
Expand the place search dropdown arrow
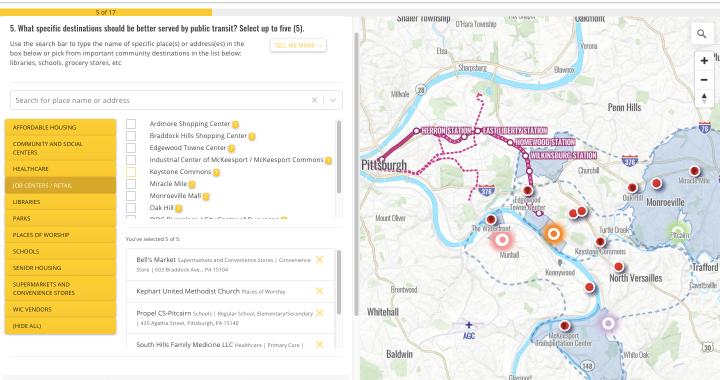(333, 100)
